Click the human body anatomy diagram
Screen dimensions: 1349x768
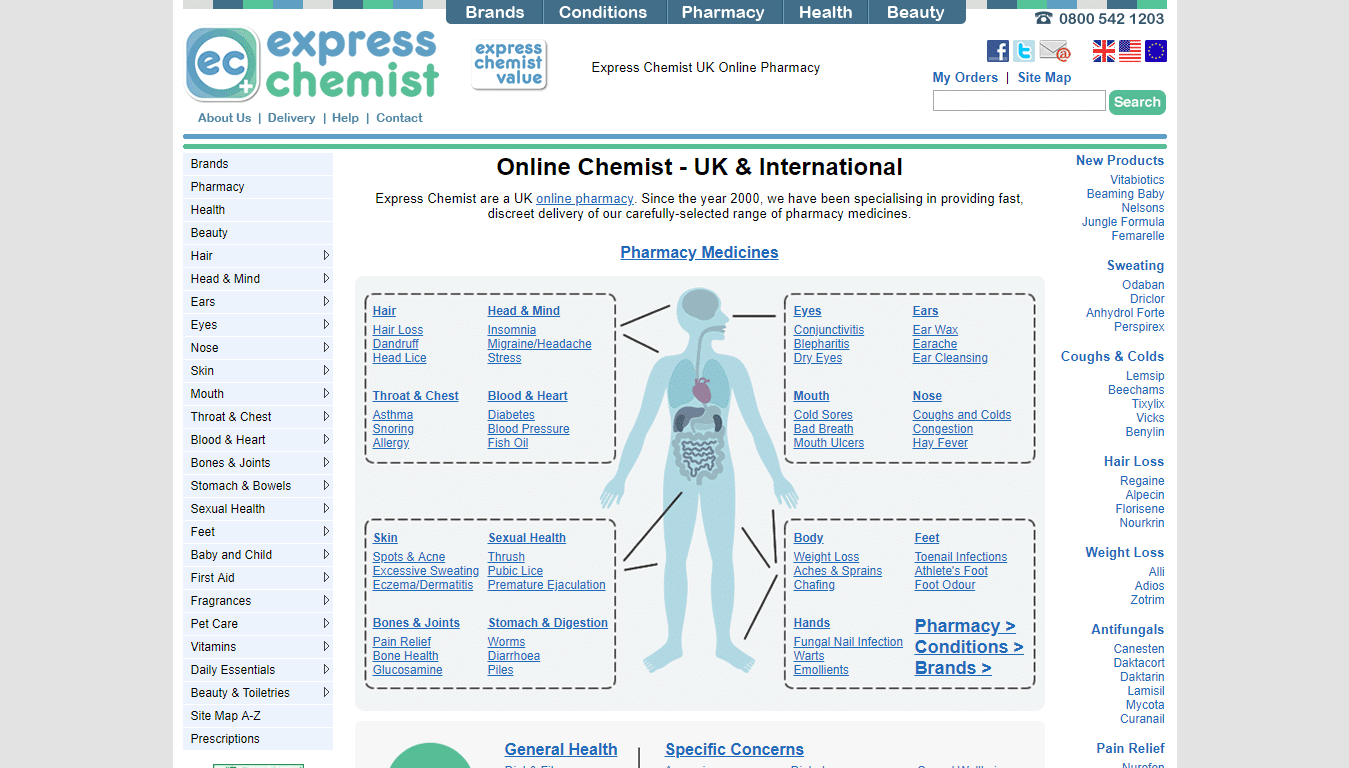click(x=699, y=480)
